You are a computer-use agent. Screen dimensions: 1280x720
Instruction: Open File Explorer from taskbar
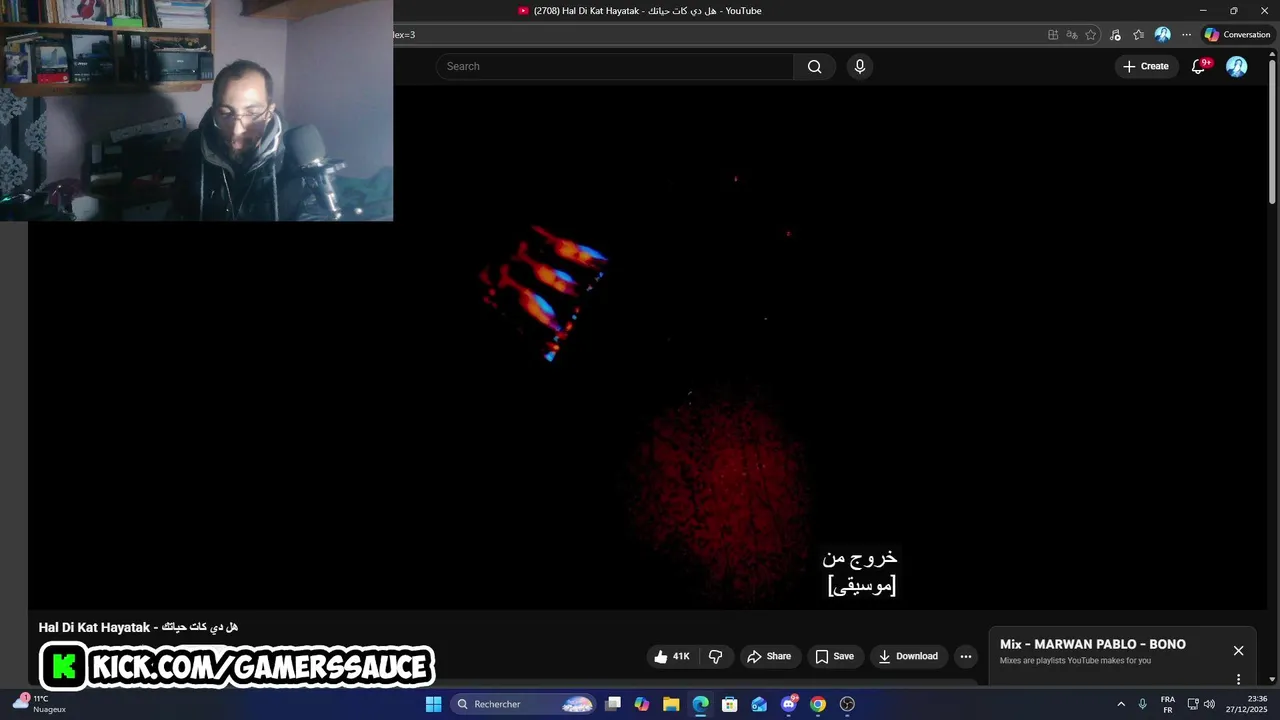(671, 704)
